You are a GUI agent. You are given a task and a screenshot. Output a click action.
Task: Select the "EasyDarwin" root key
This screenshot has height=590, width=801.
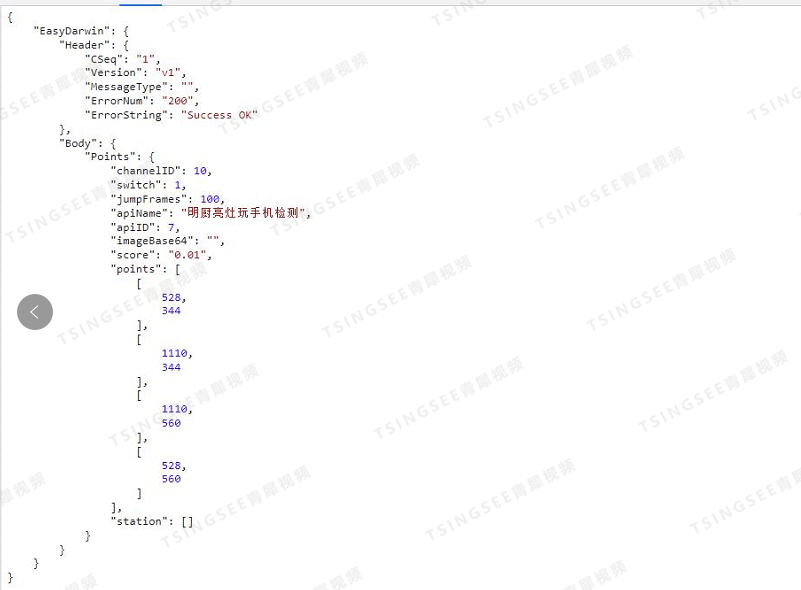[72, 31]
